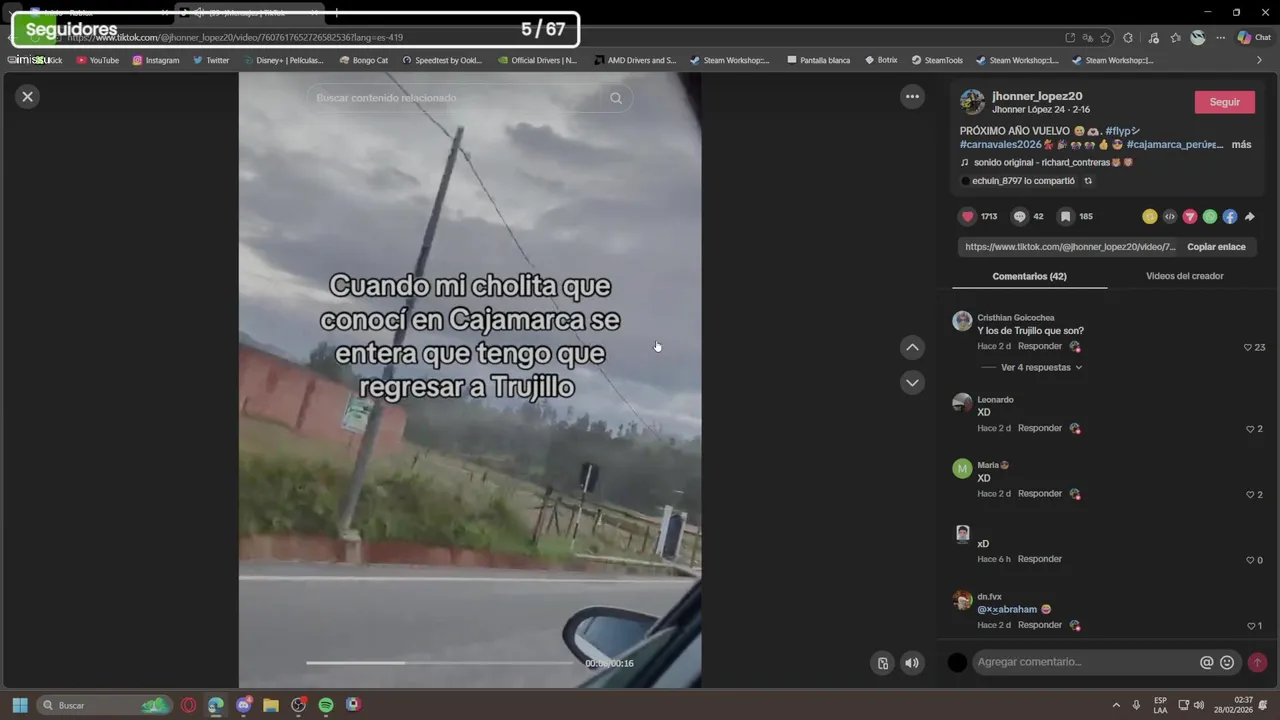Open the Instagram bookmark

[155, 60]
